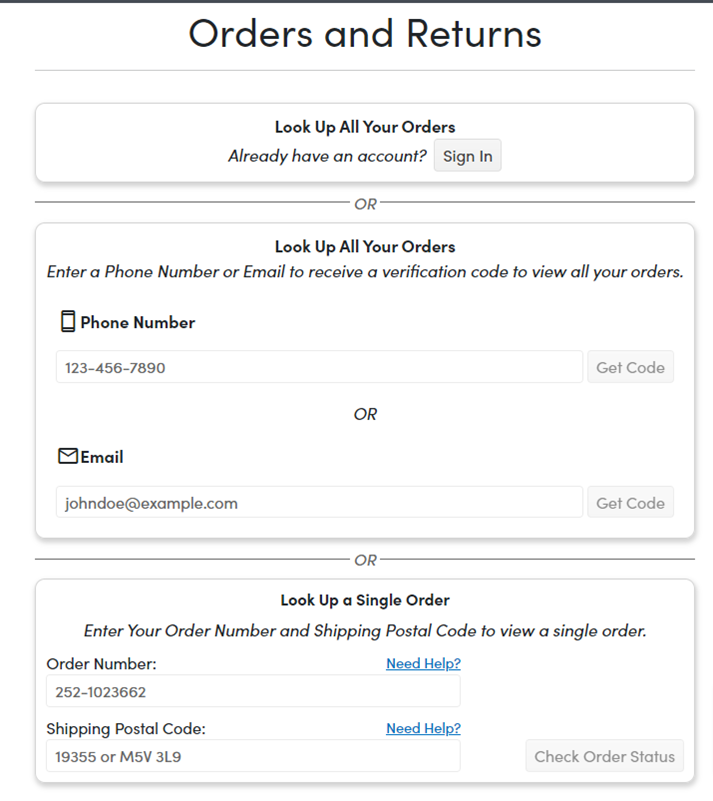Viewport: 713px width, 801px height.
Task: Focus the Shipping Postal Code input field
Action: [x=253, y=757]
